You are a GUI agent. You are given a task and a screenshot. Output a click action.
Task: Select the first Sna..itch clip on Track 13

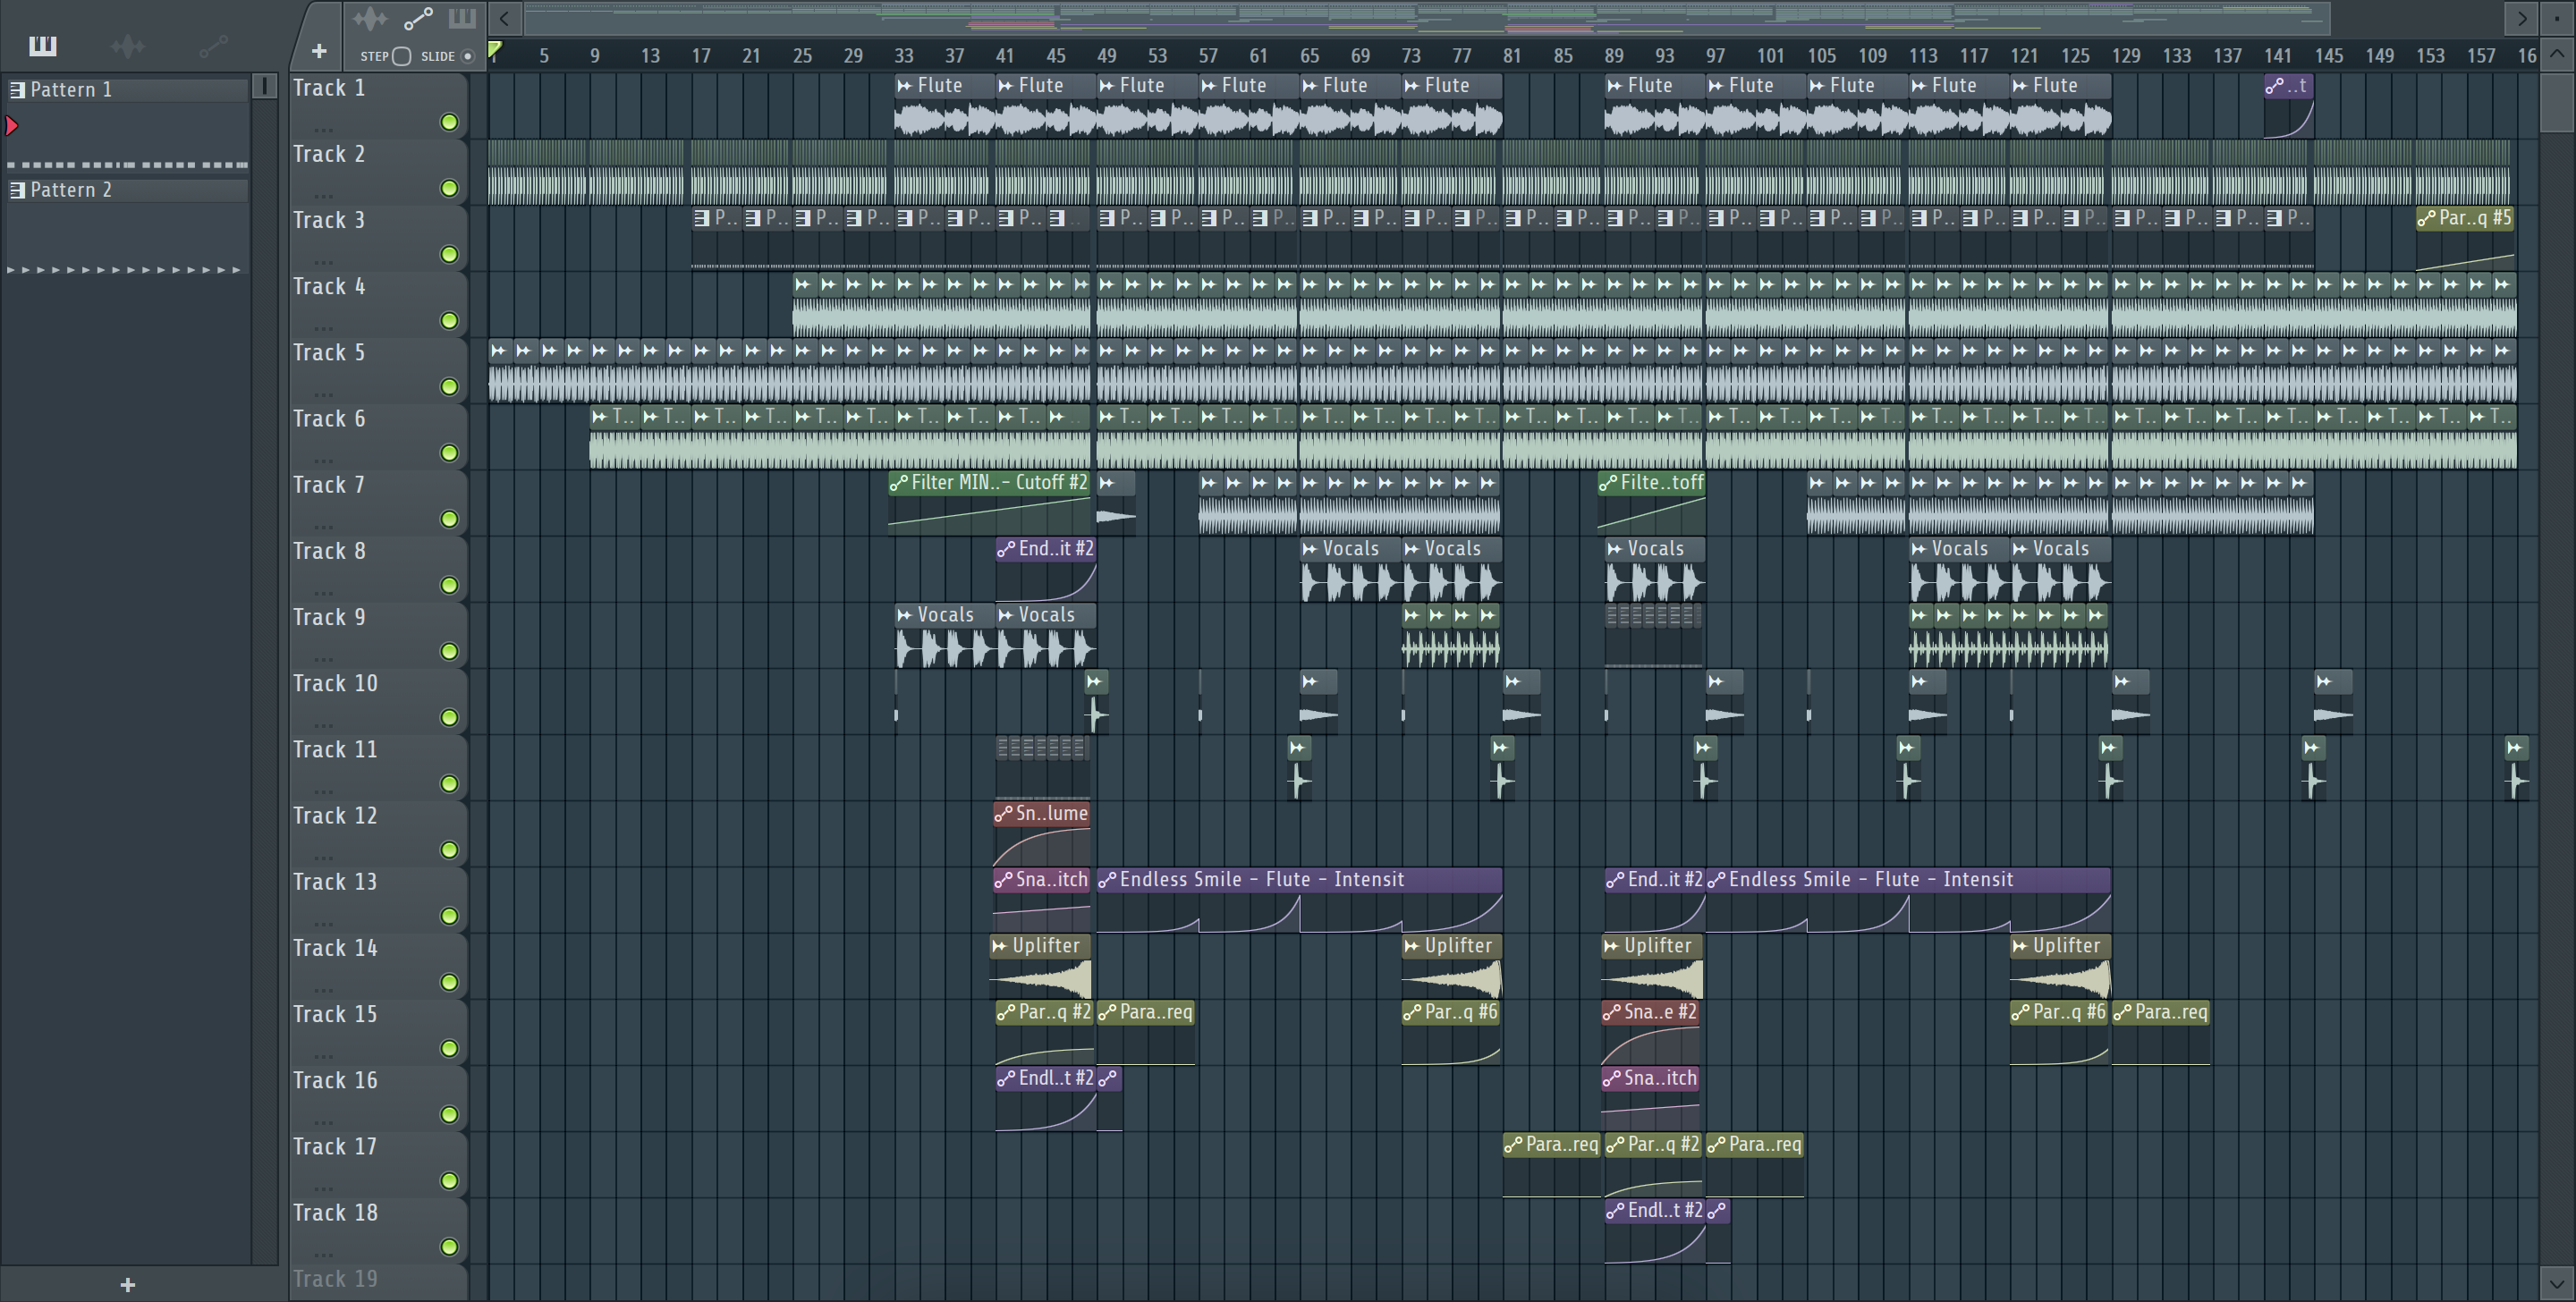[1041, 899]
